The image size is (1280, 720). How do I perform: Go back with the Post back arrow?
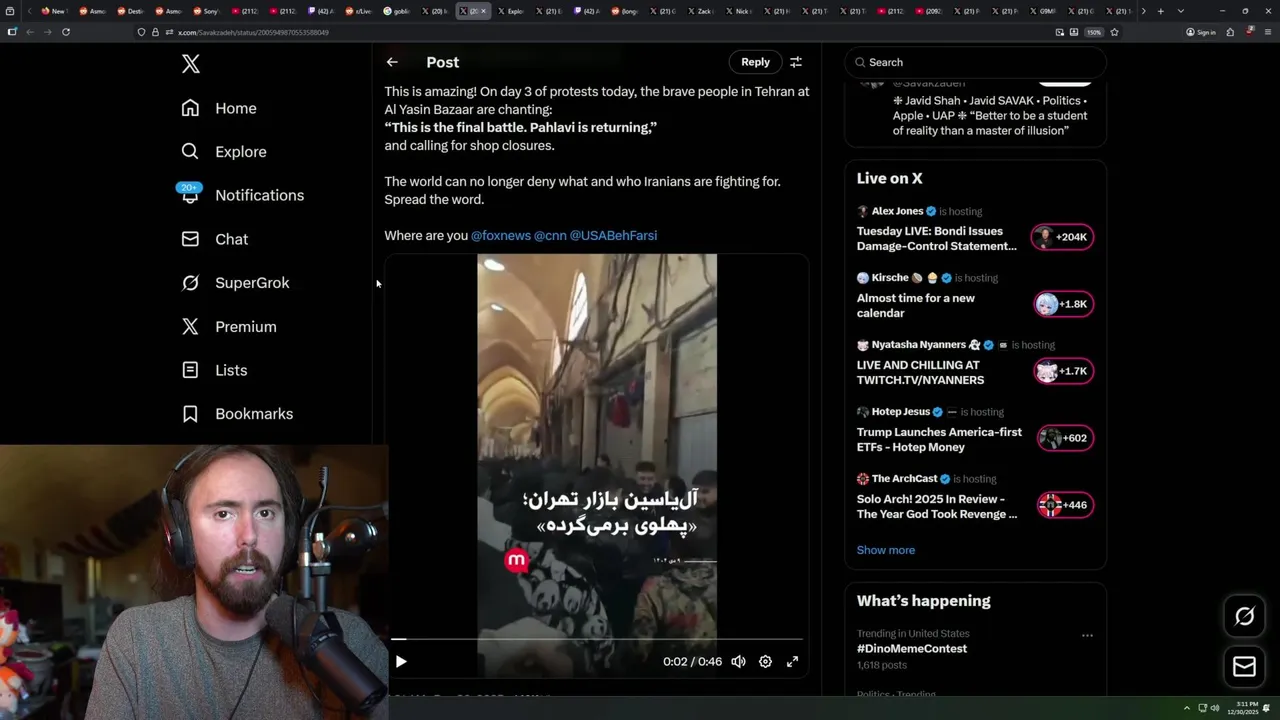click(x=392, y=62)
